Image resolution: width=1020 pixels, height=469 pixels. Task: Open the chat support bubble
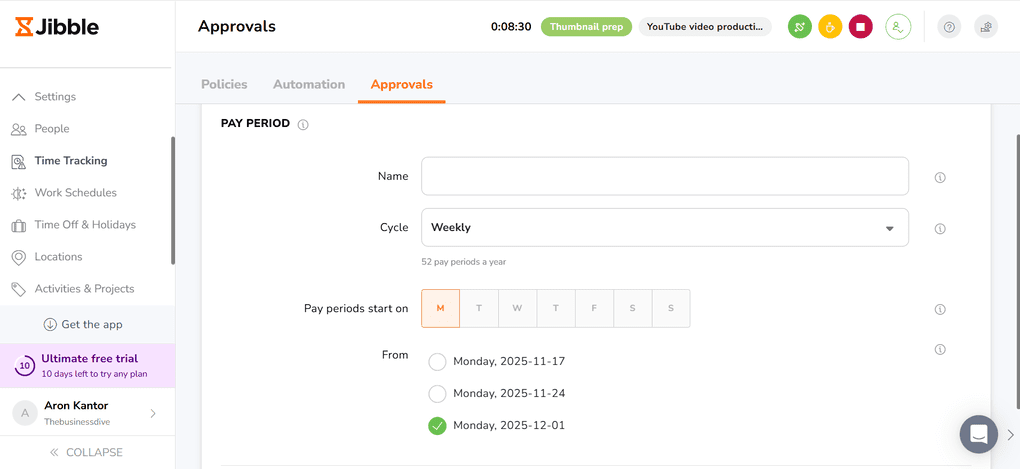pos(979,434)
